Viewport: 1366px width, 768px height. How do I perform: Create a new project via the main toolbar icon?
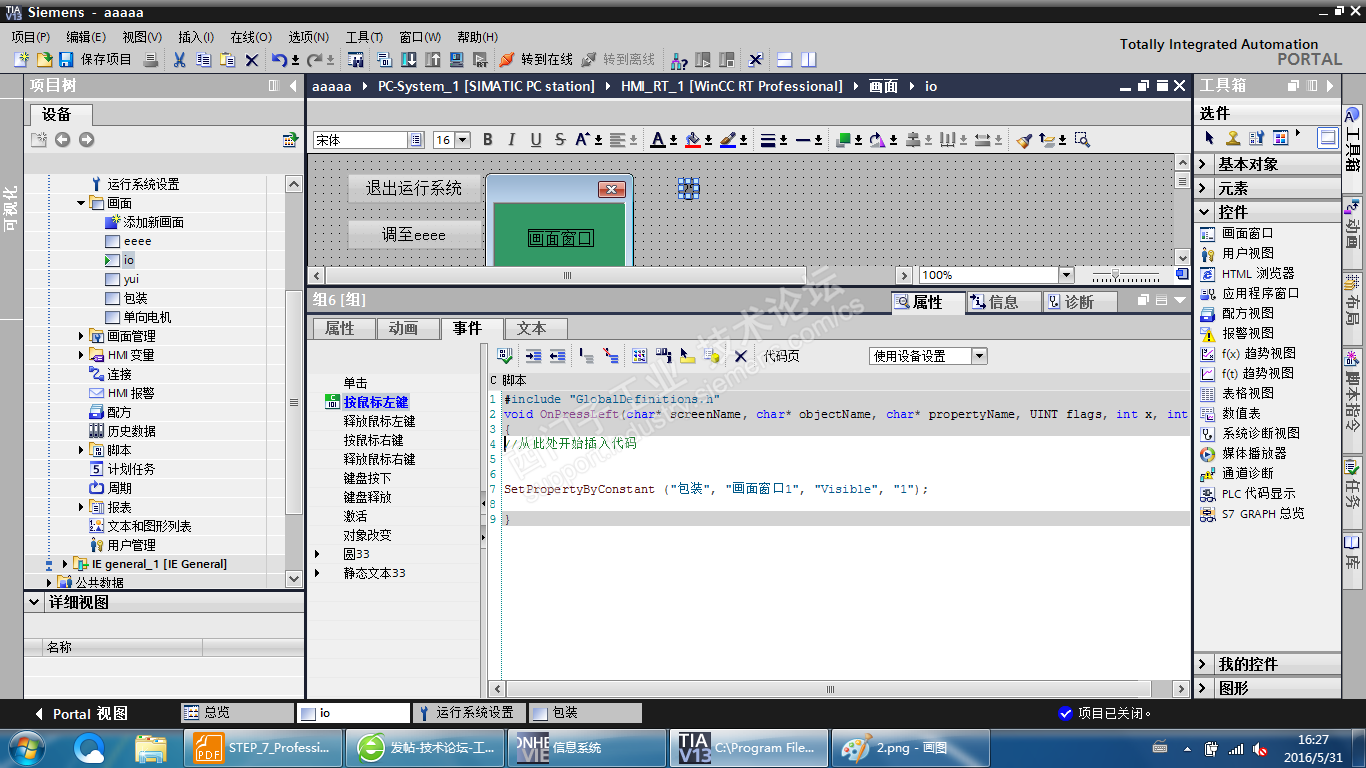(21, 60)
